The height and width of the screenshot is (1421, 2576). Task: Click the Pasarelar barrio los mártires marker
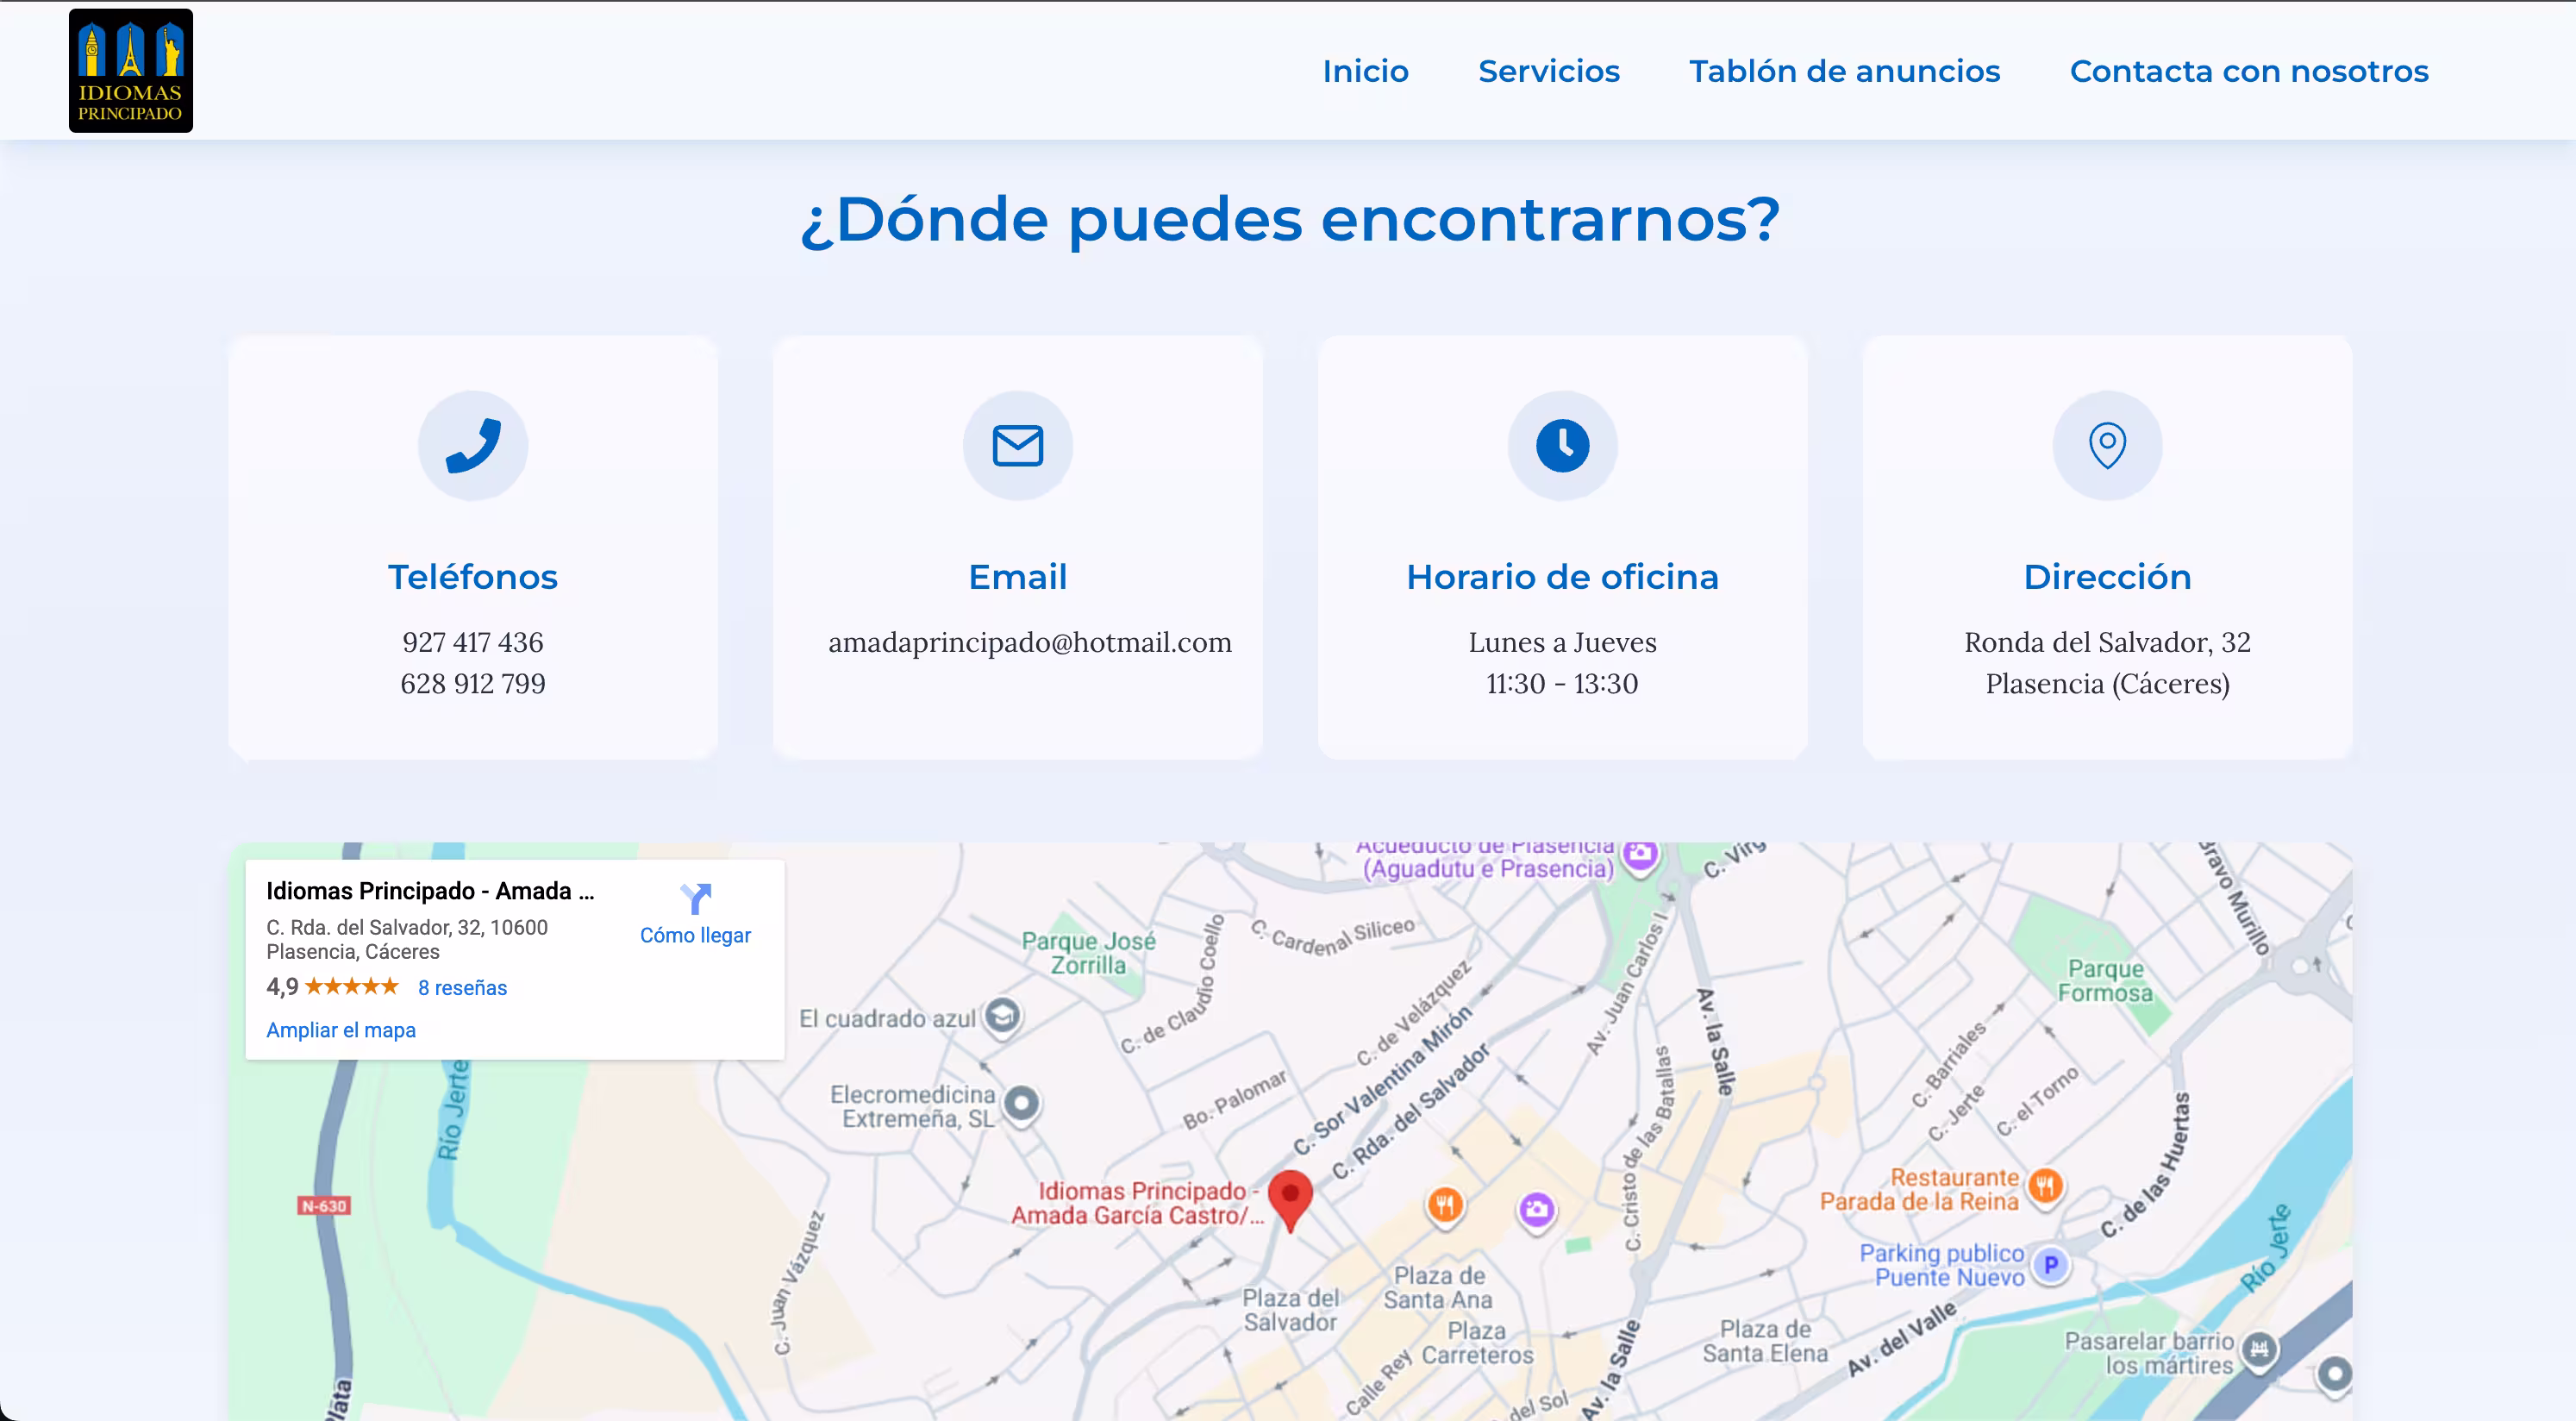(x=2259, y=1350)
